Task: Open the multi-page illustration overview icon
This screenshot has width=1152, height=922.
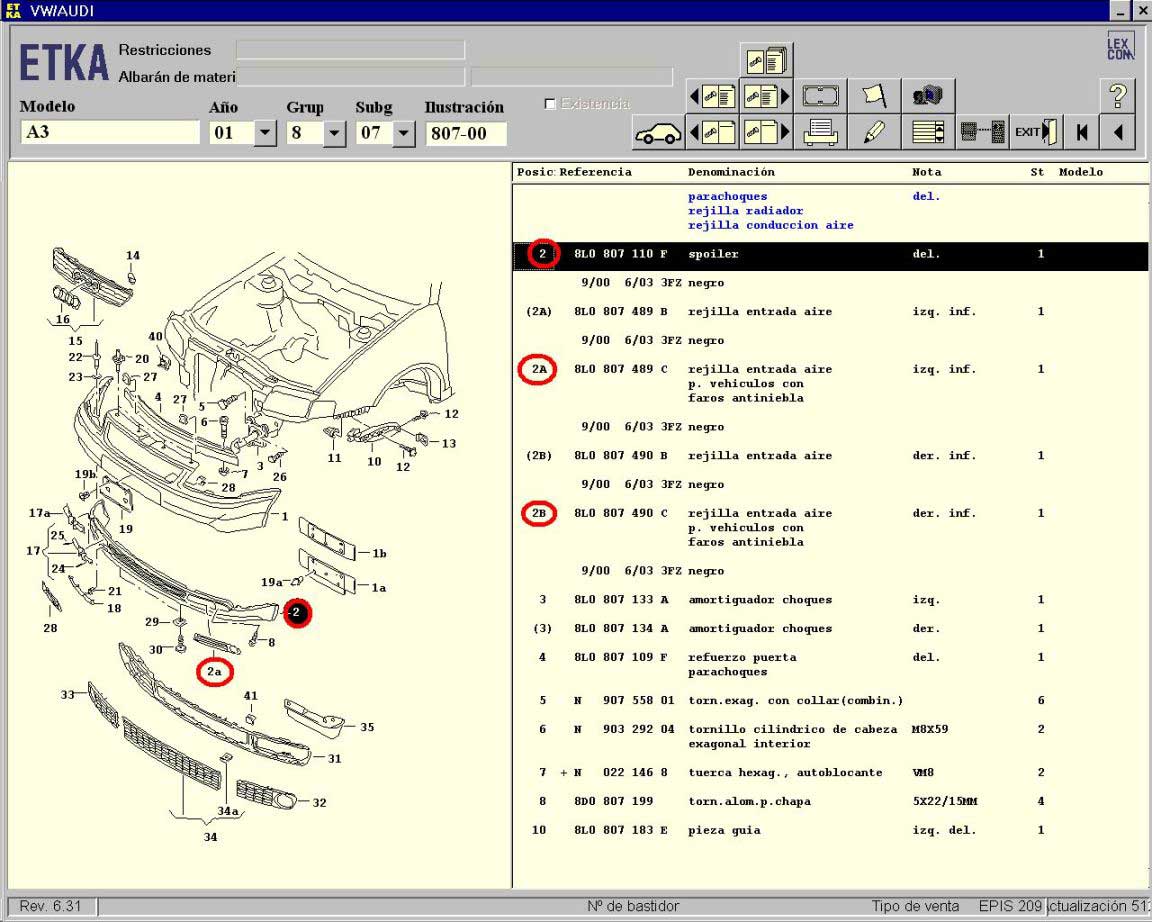Action: click(766, 60)
